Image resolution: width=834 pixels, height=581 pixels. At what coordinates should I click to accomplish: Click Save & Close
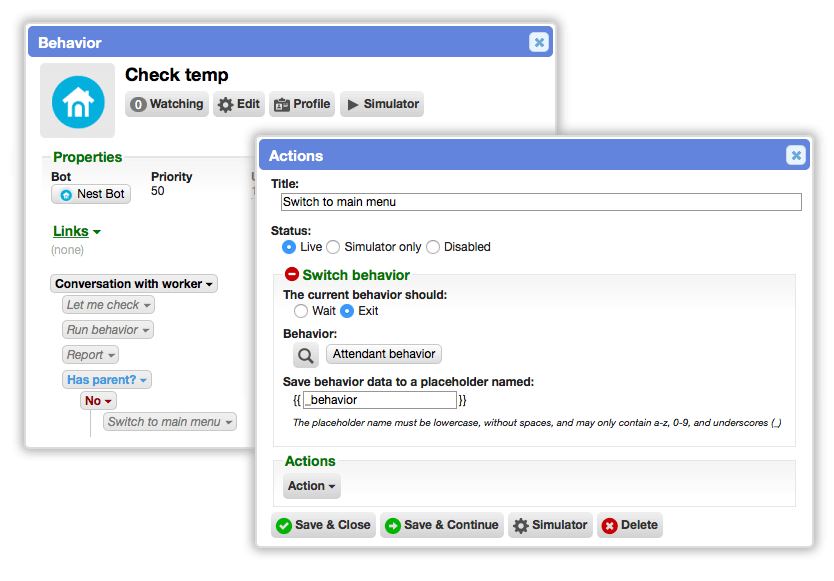(323, 525)
